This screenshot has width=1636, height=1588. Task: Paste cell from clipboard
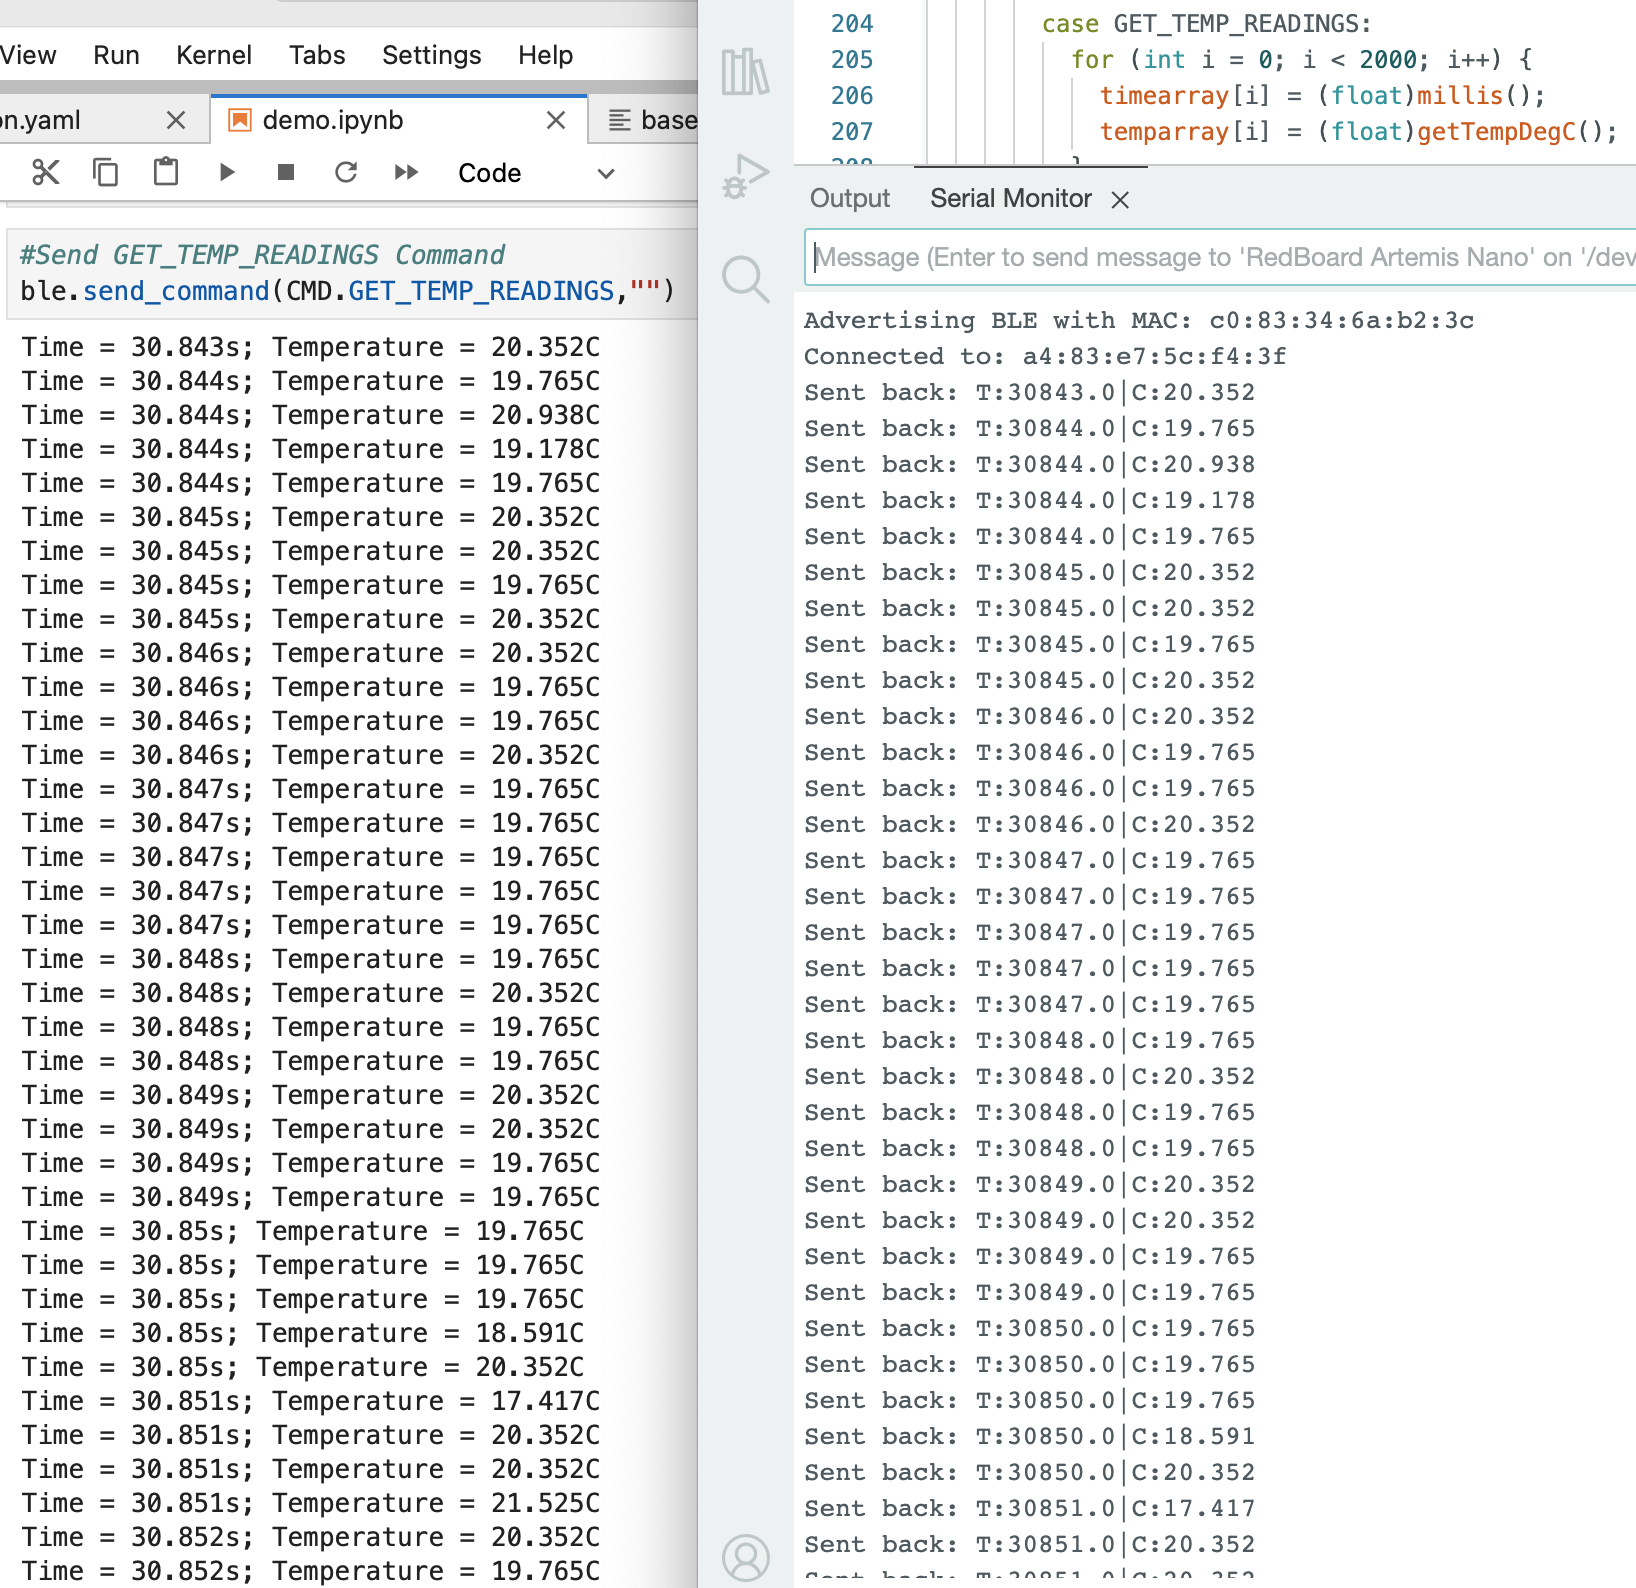[166, 173]
